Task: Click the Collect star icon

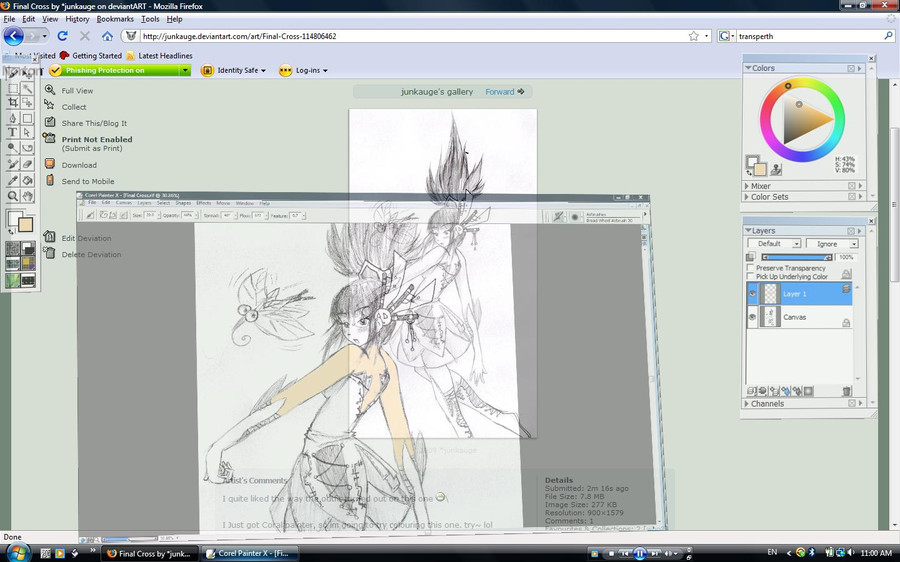Action: tap(50, 106)
